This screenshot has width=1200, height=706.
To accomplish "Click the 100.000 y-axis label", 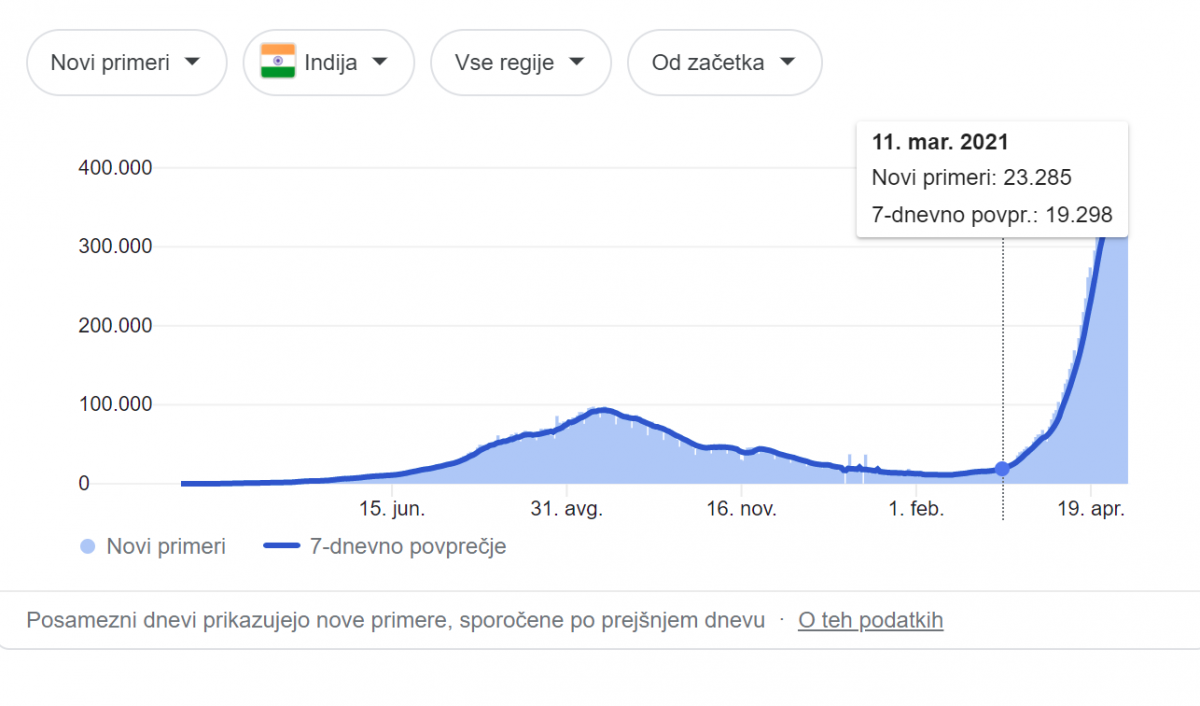I will tap(115, 405).
